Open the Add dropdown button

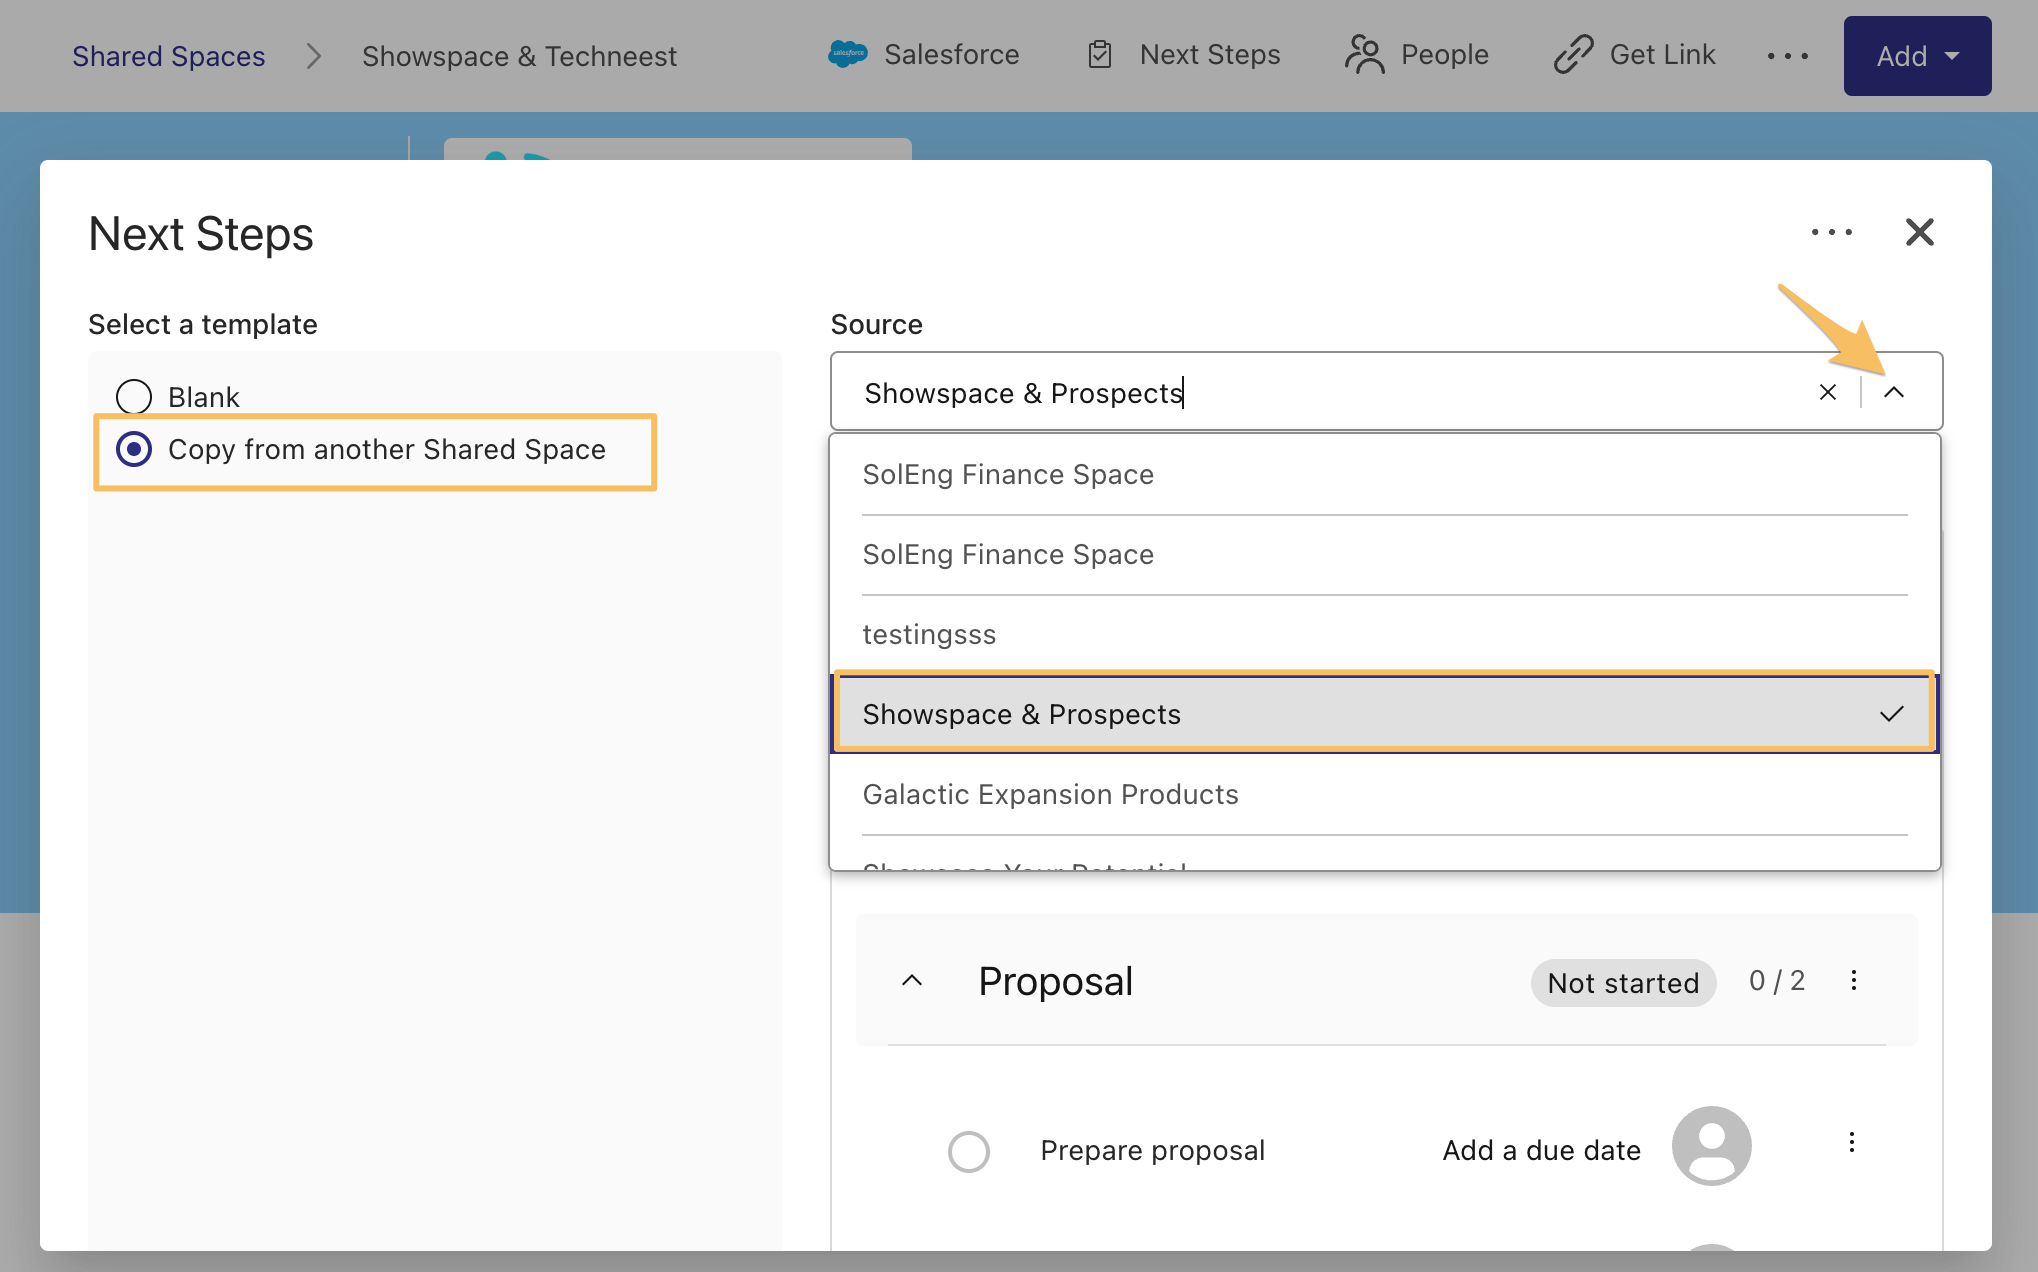tap(1917, 56)
